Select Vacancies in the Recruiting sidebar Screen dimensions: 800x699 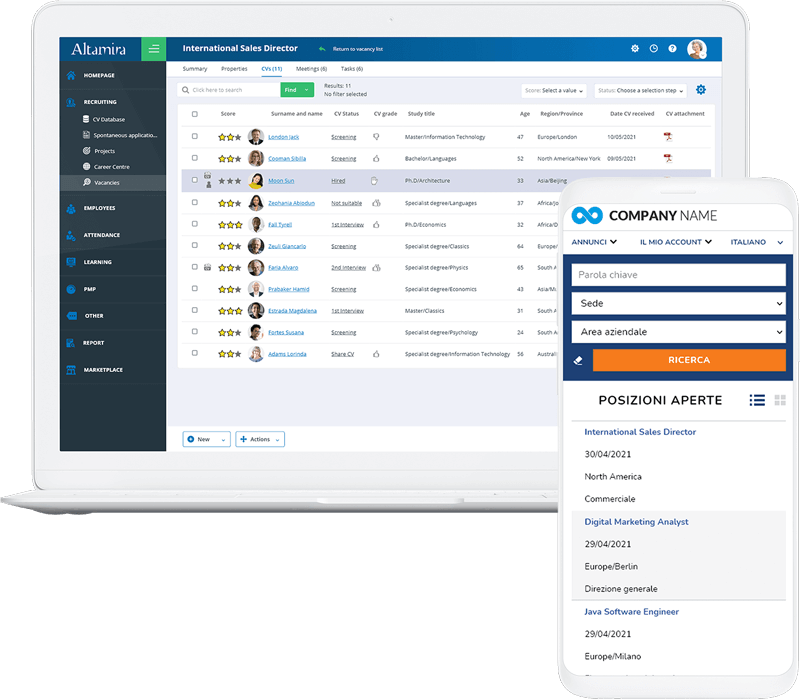tap(106, 183)
